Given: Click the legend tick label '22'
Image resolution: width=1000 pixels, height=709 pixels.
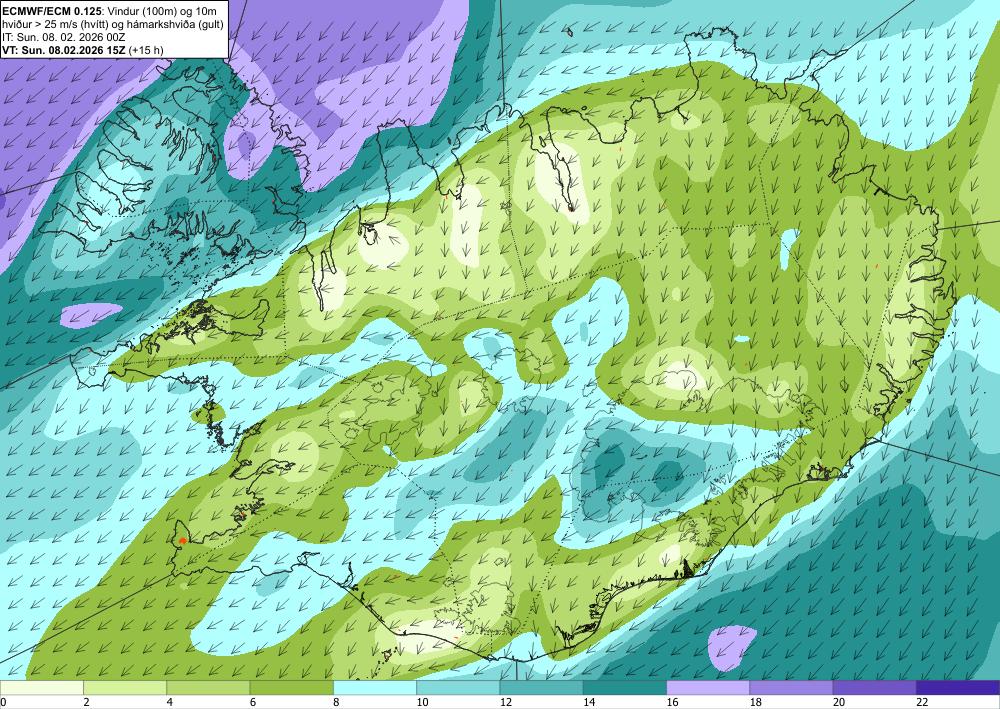Looking at the screenshot, I should 922,702.
